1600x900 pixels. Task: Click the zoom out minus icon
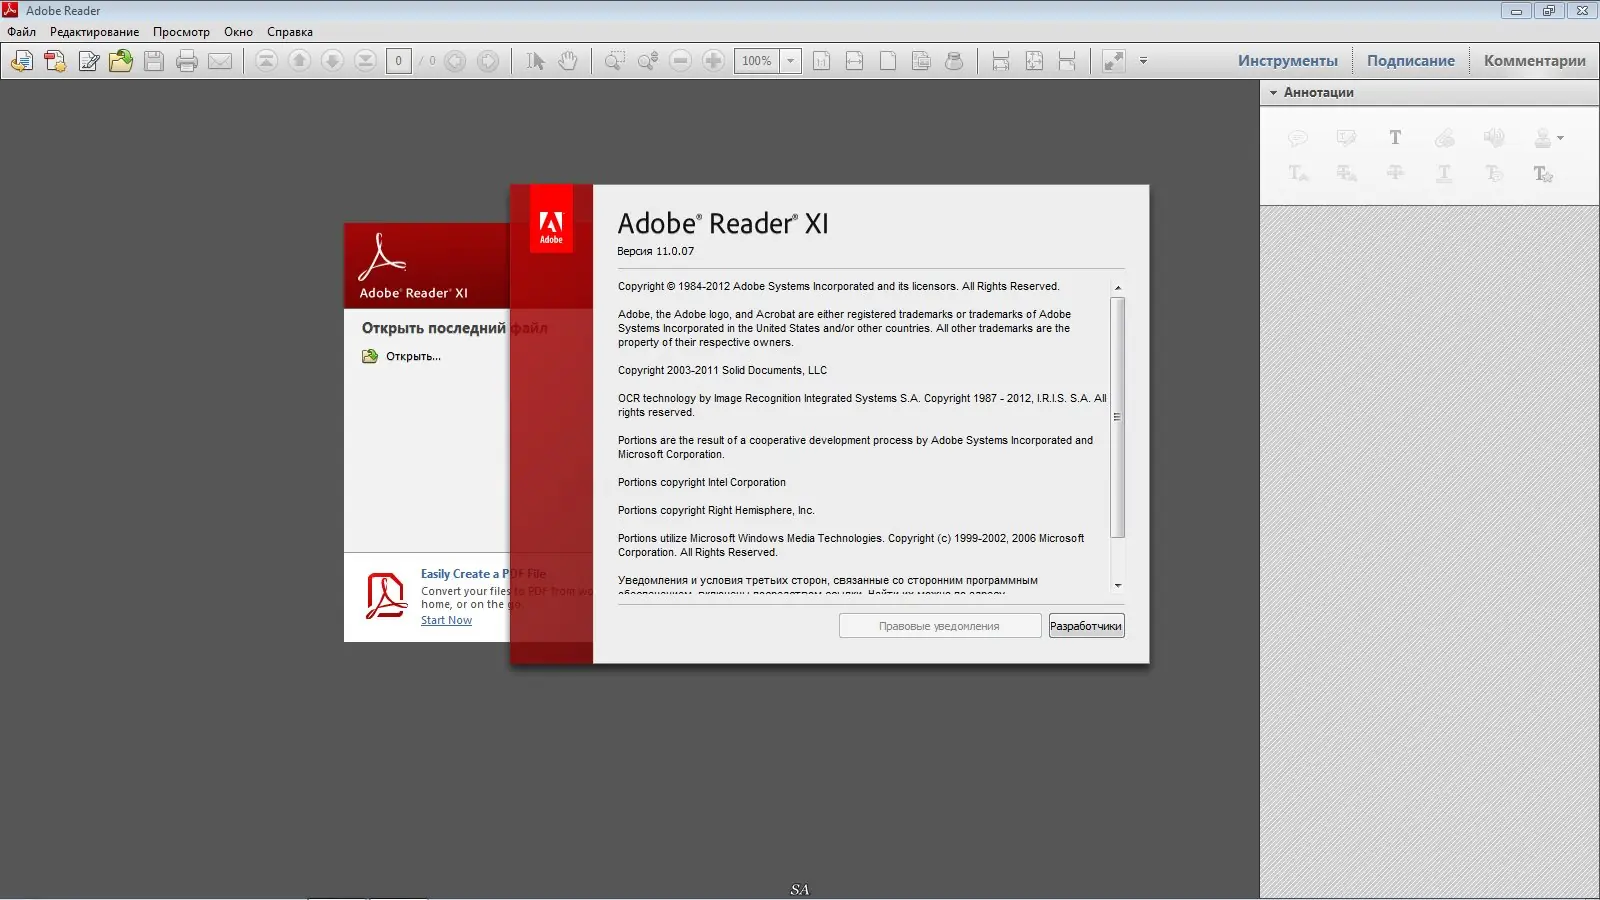(680, 61)
